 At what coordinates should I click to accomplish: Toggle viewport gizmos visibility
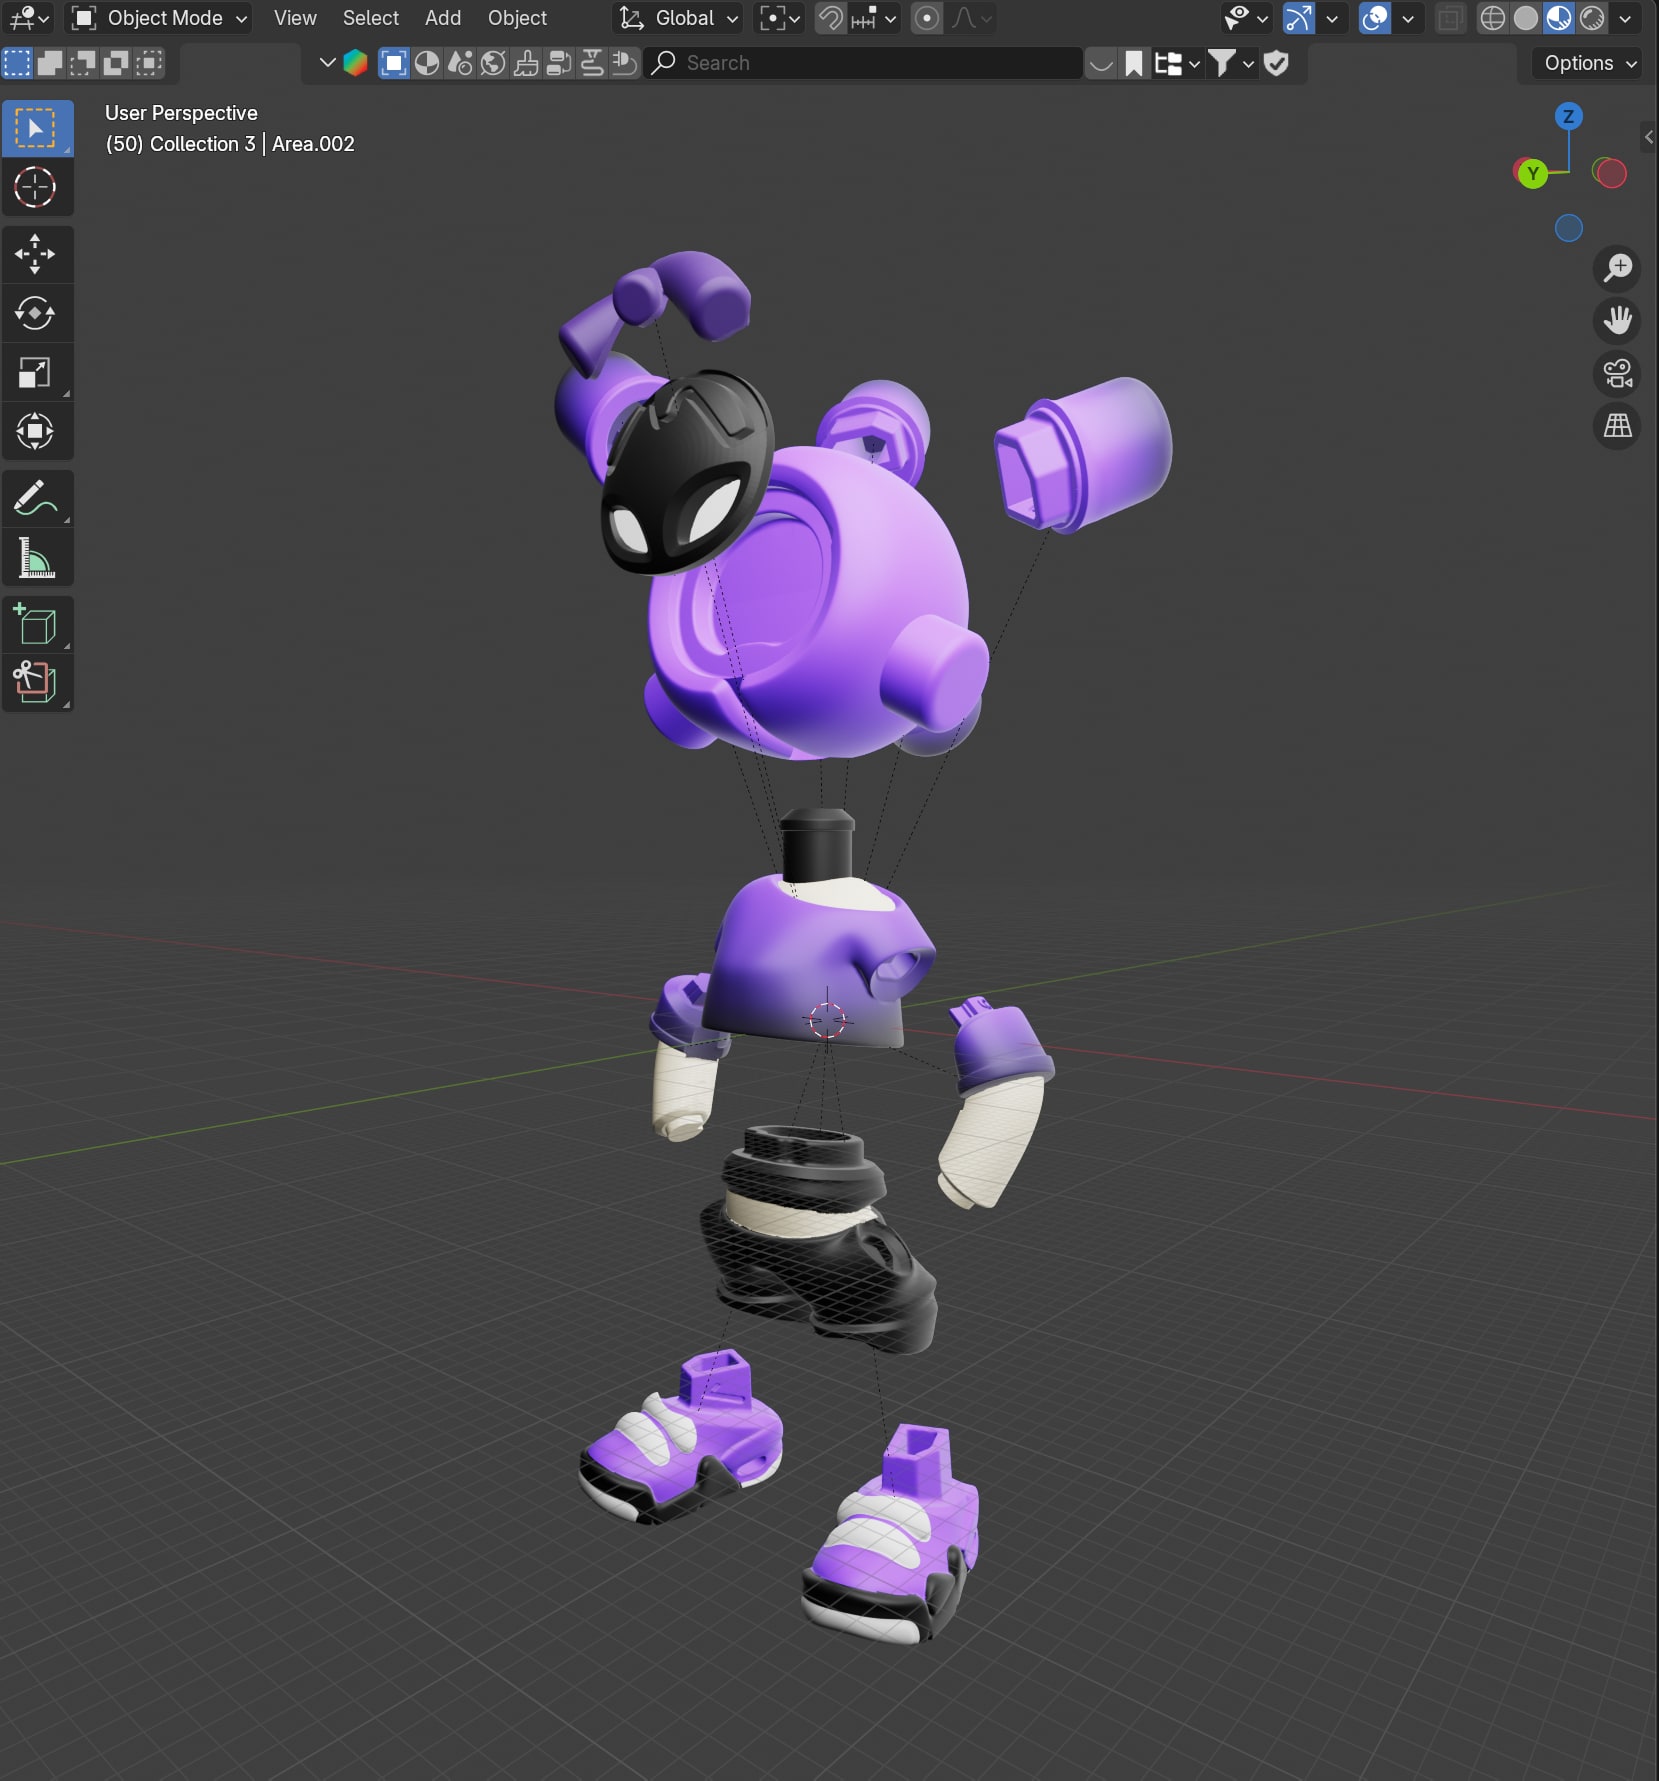tap(1298, 18)
